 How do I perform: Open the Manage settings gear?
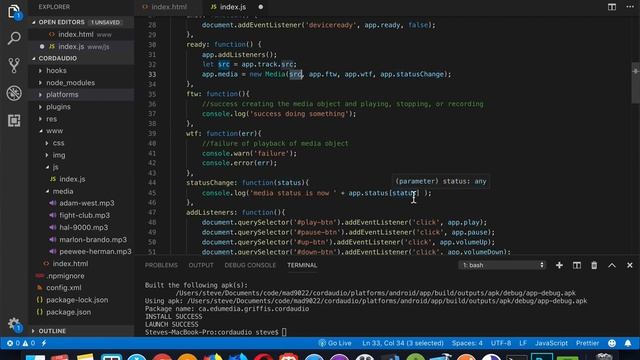(x=14, y=324)
